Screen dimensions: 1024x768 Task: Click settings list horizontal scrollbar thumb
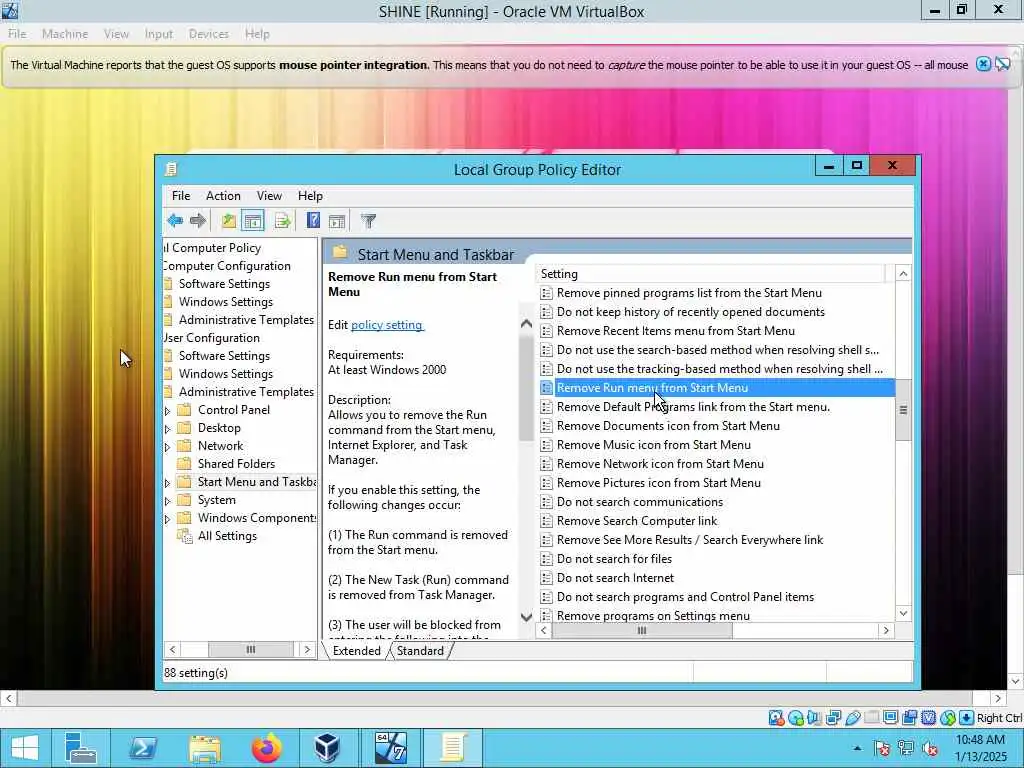[642, 630]
